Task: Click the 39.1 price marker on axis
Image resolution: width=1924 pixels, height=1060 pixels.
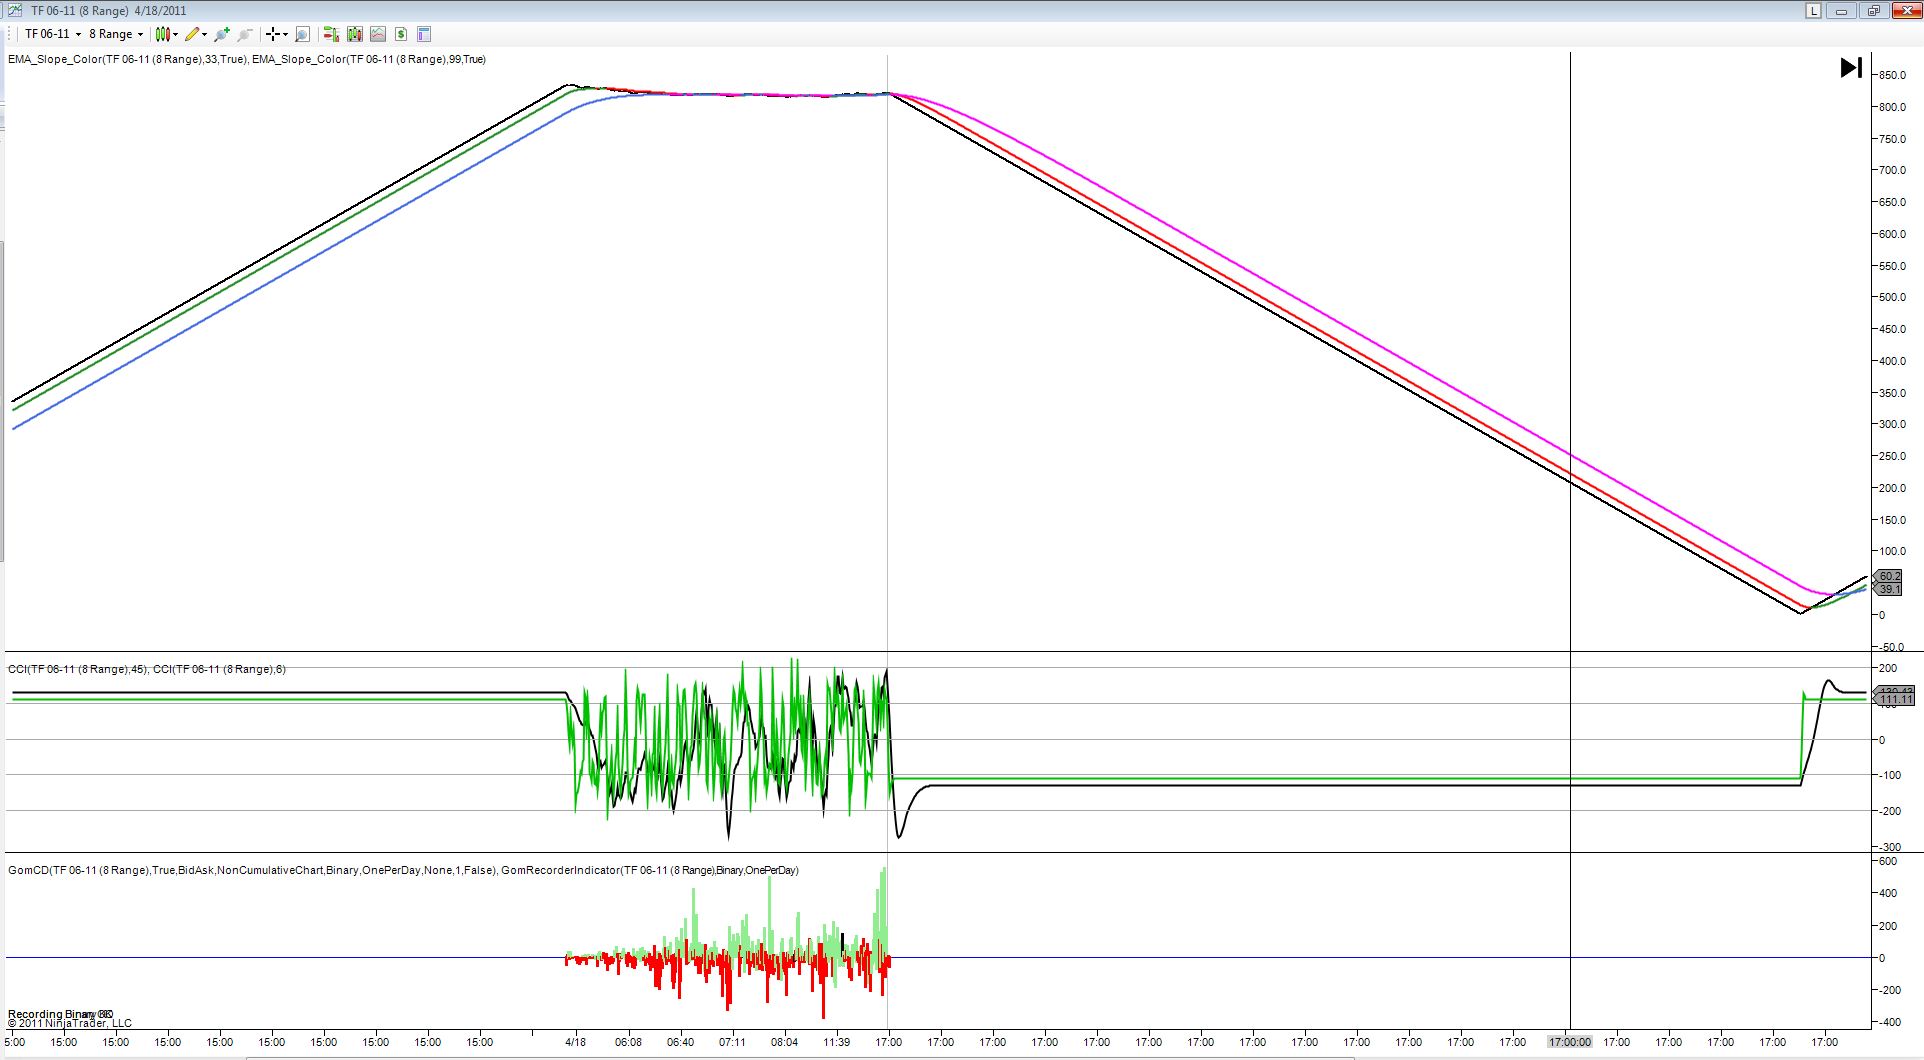Action: [1888, 590]
